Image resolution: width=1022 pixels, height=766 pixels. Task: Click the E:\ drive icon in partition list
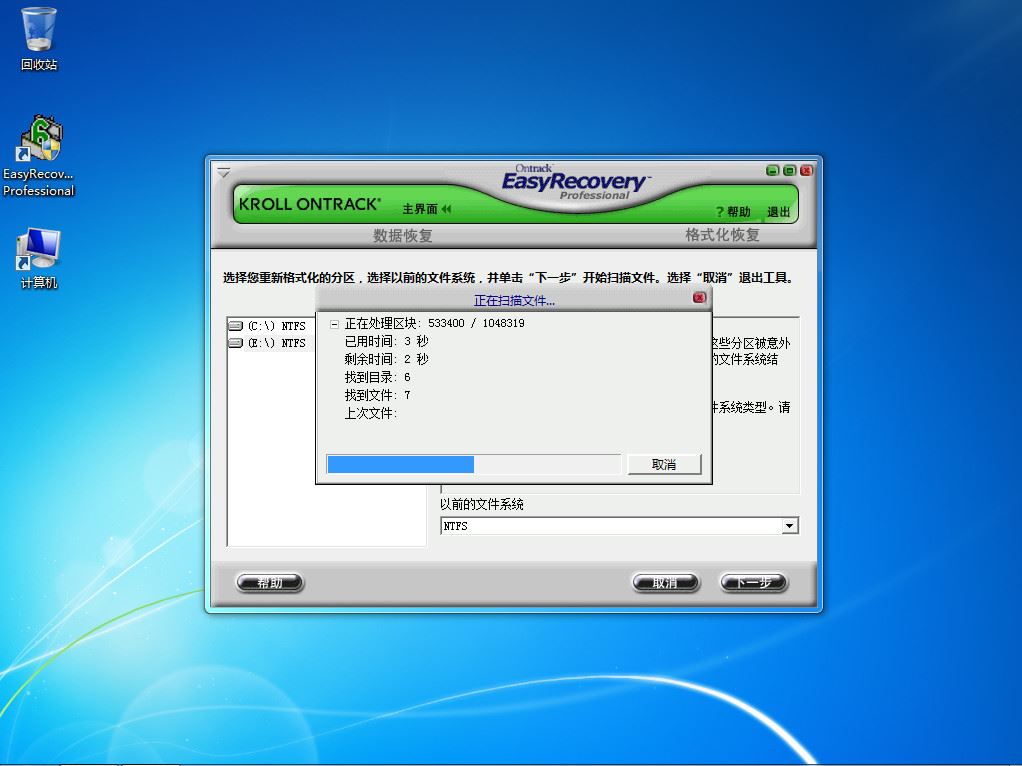pos(236,343)
